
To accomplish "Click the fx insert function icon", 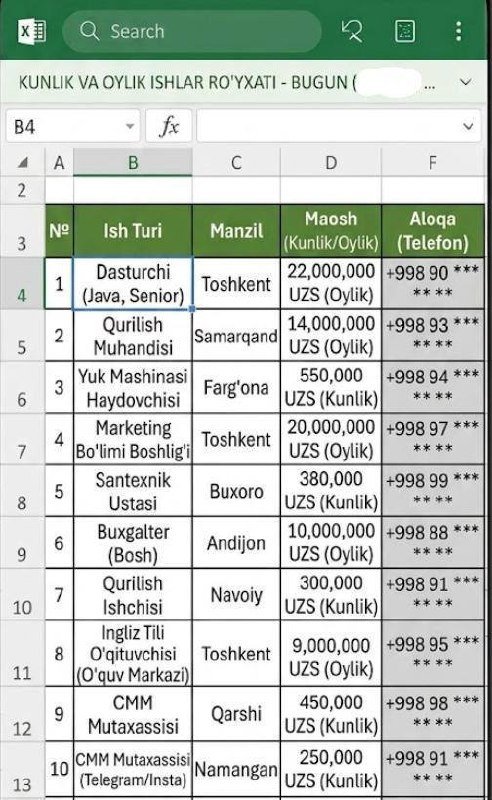I will pos(169,126).
